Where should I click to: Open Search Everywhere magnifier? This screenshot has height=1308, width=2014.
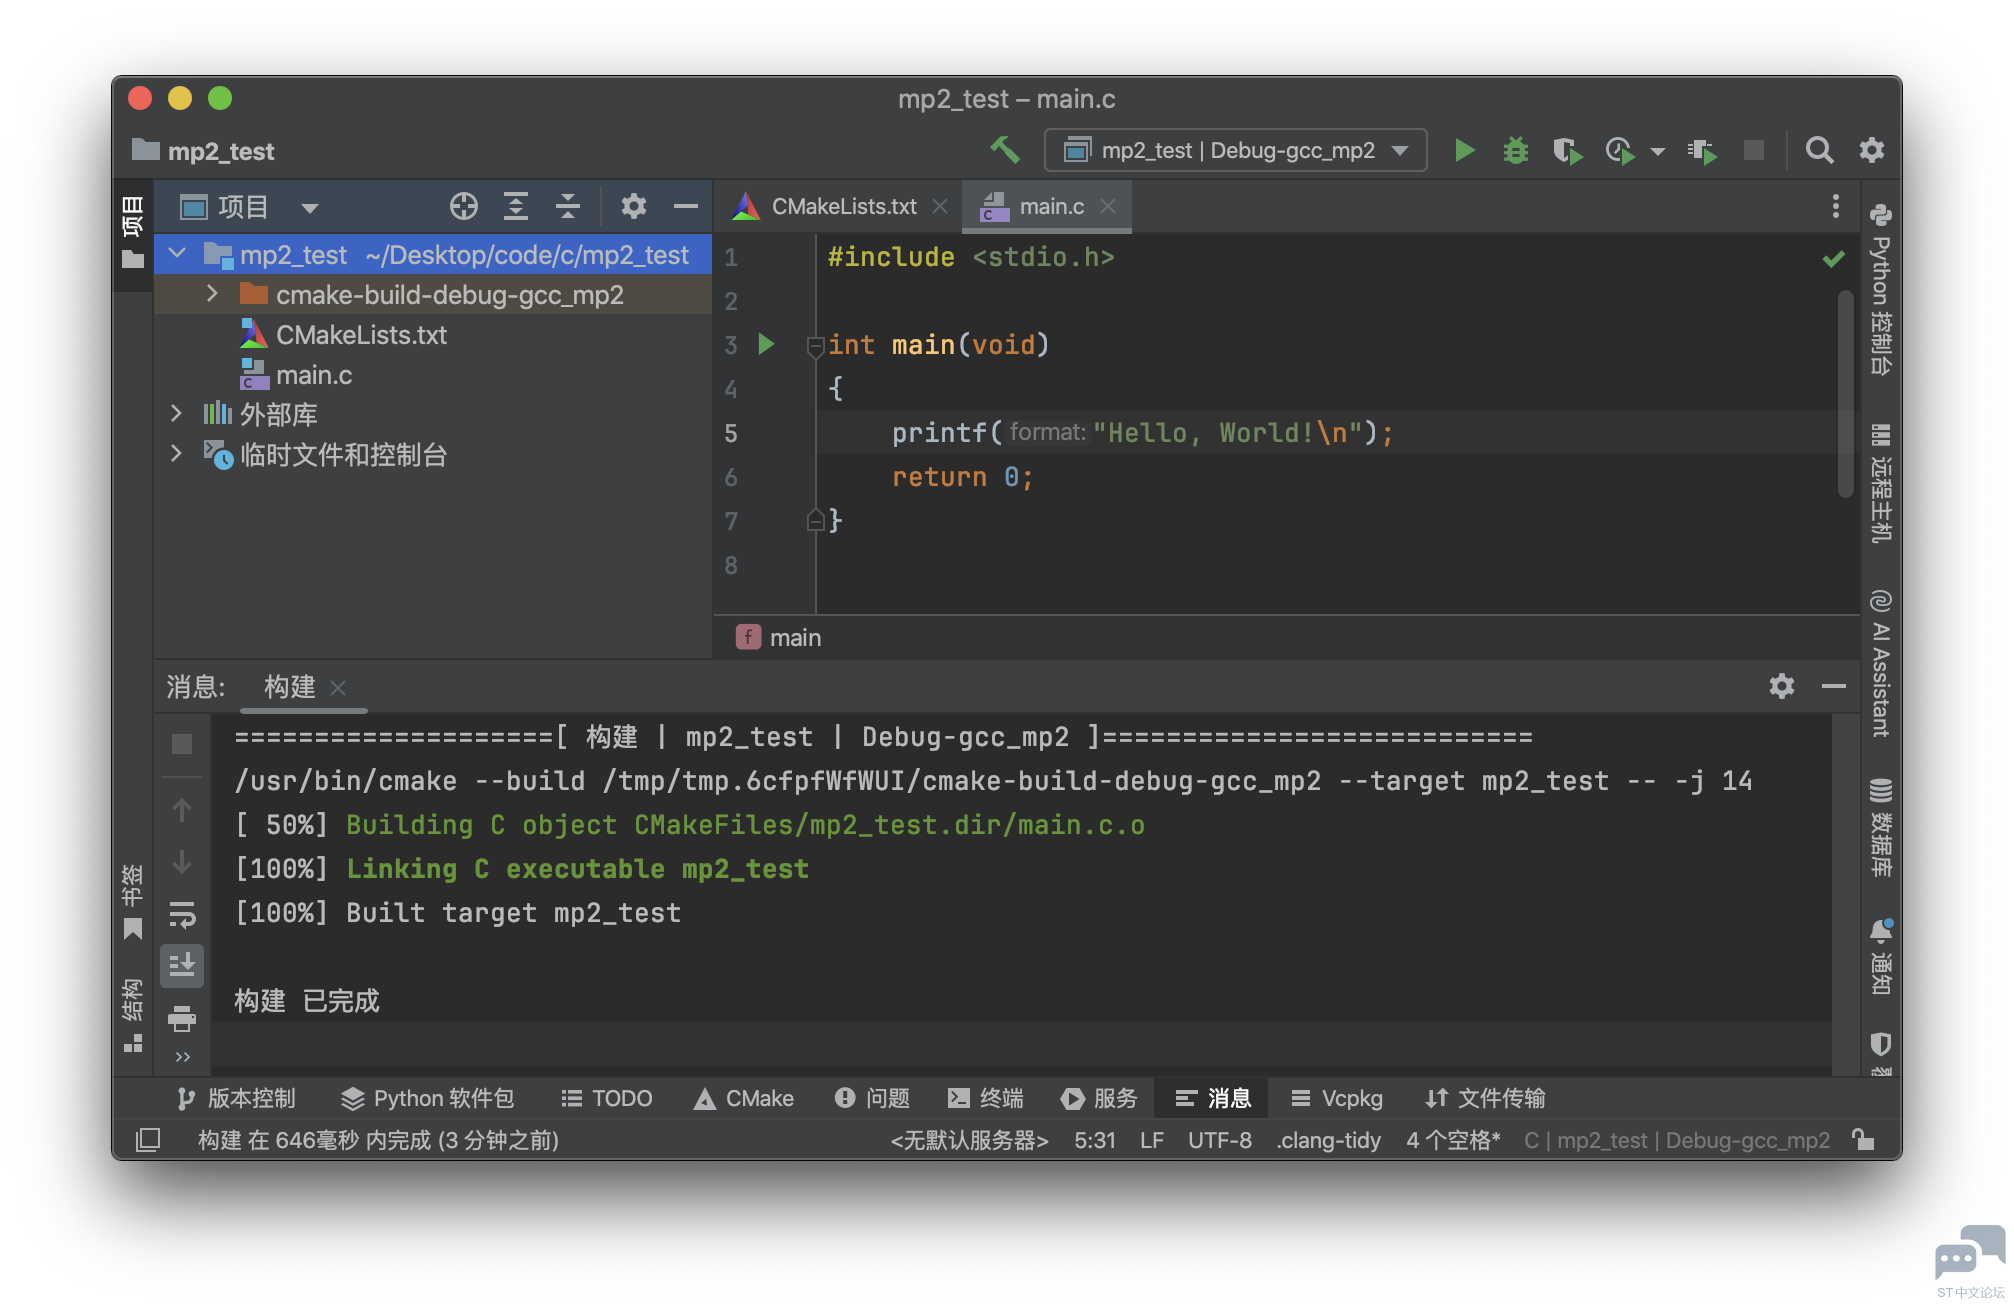tap(1820, 150)
